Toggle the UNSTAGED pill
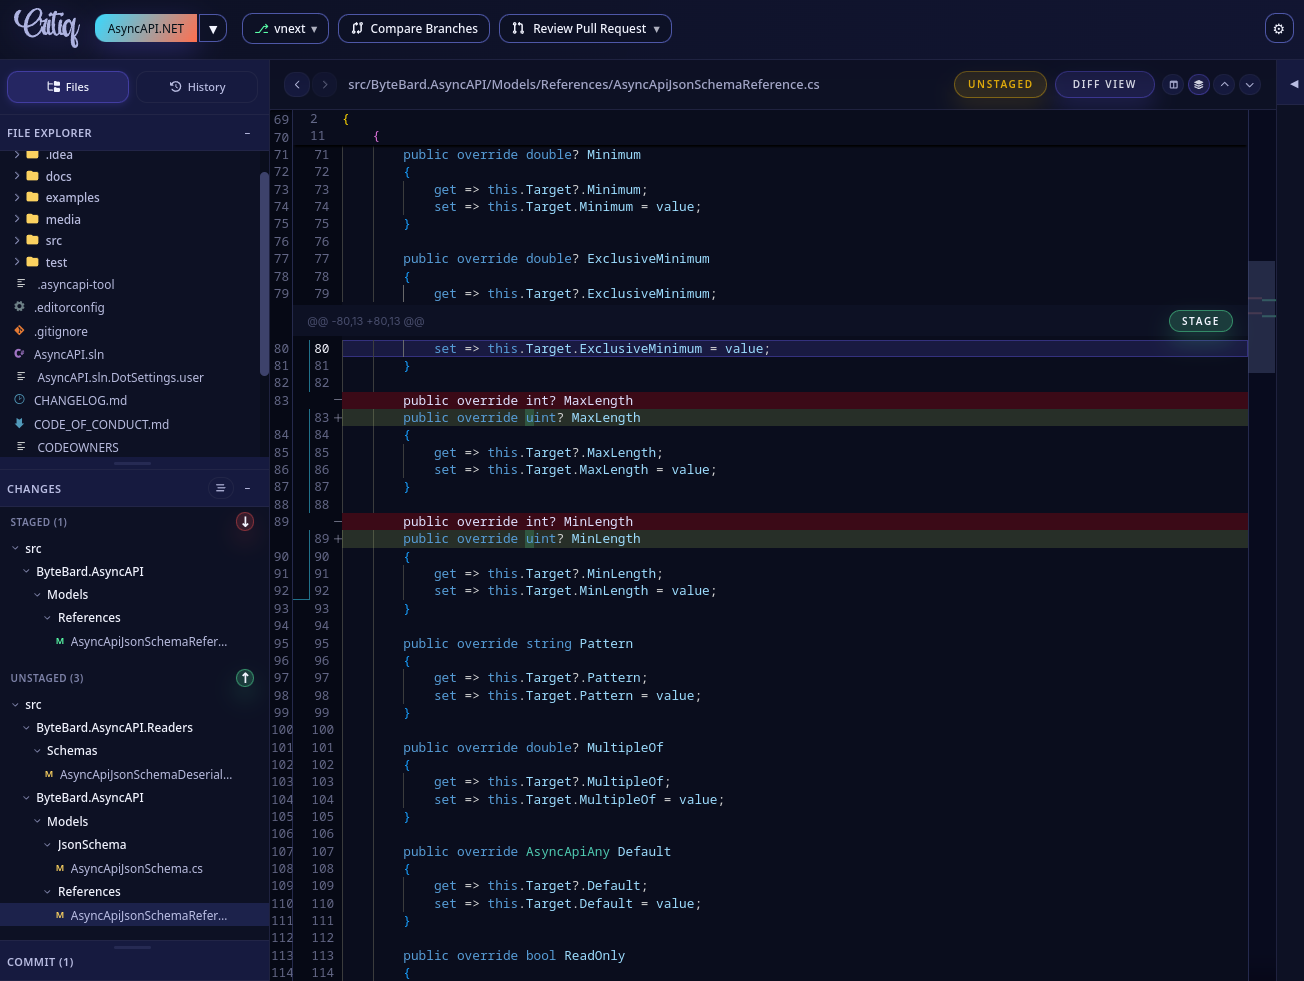Image resolution: width=1304 pixels, height=981 pixels. coord(1000,84)
